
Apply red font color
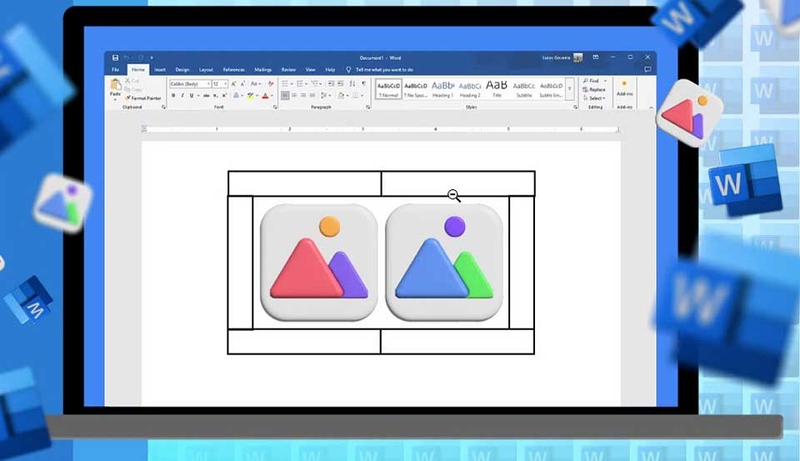coord(265,95)
